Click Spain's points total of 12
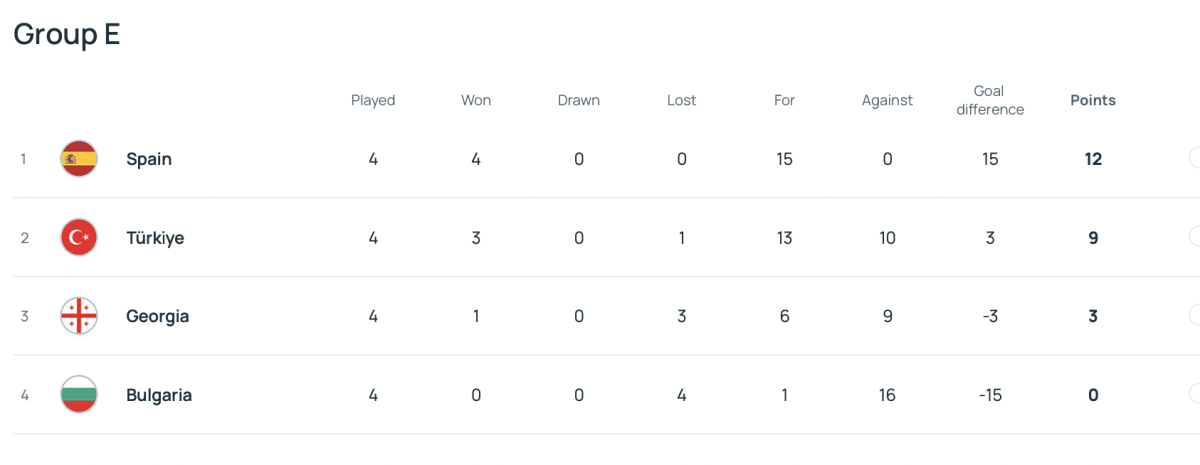This screenshot has width=1200, height=465. (x=1093, y=159)
